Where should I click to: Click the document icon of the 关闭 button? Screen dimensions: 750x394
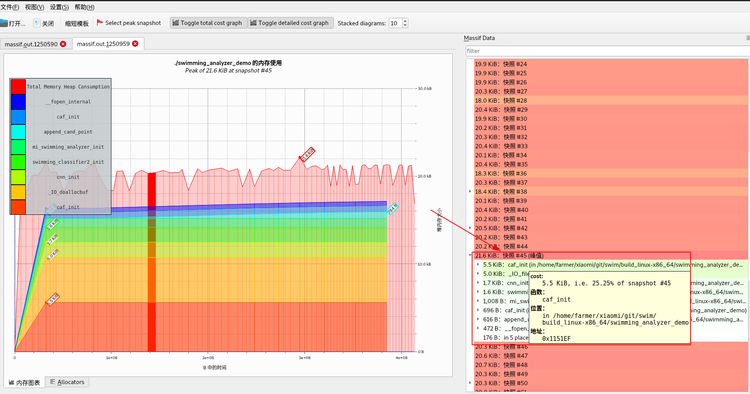pyautogui.click(x=36, y=22)
